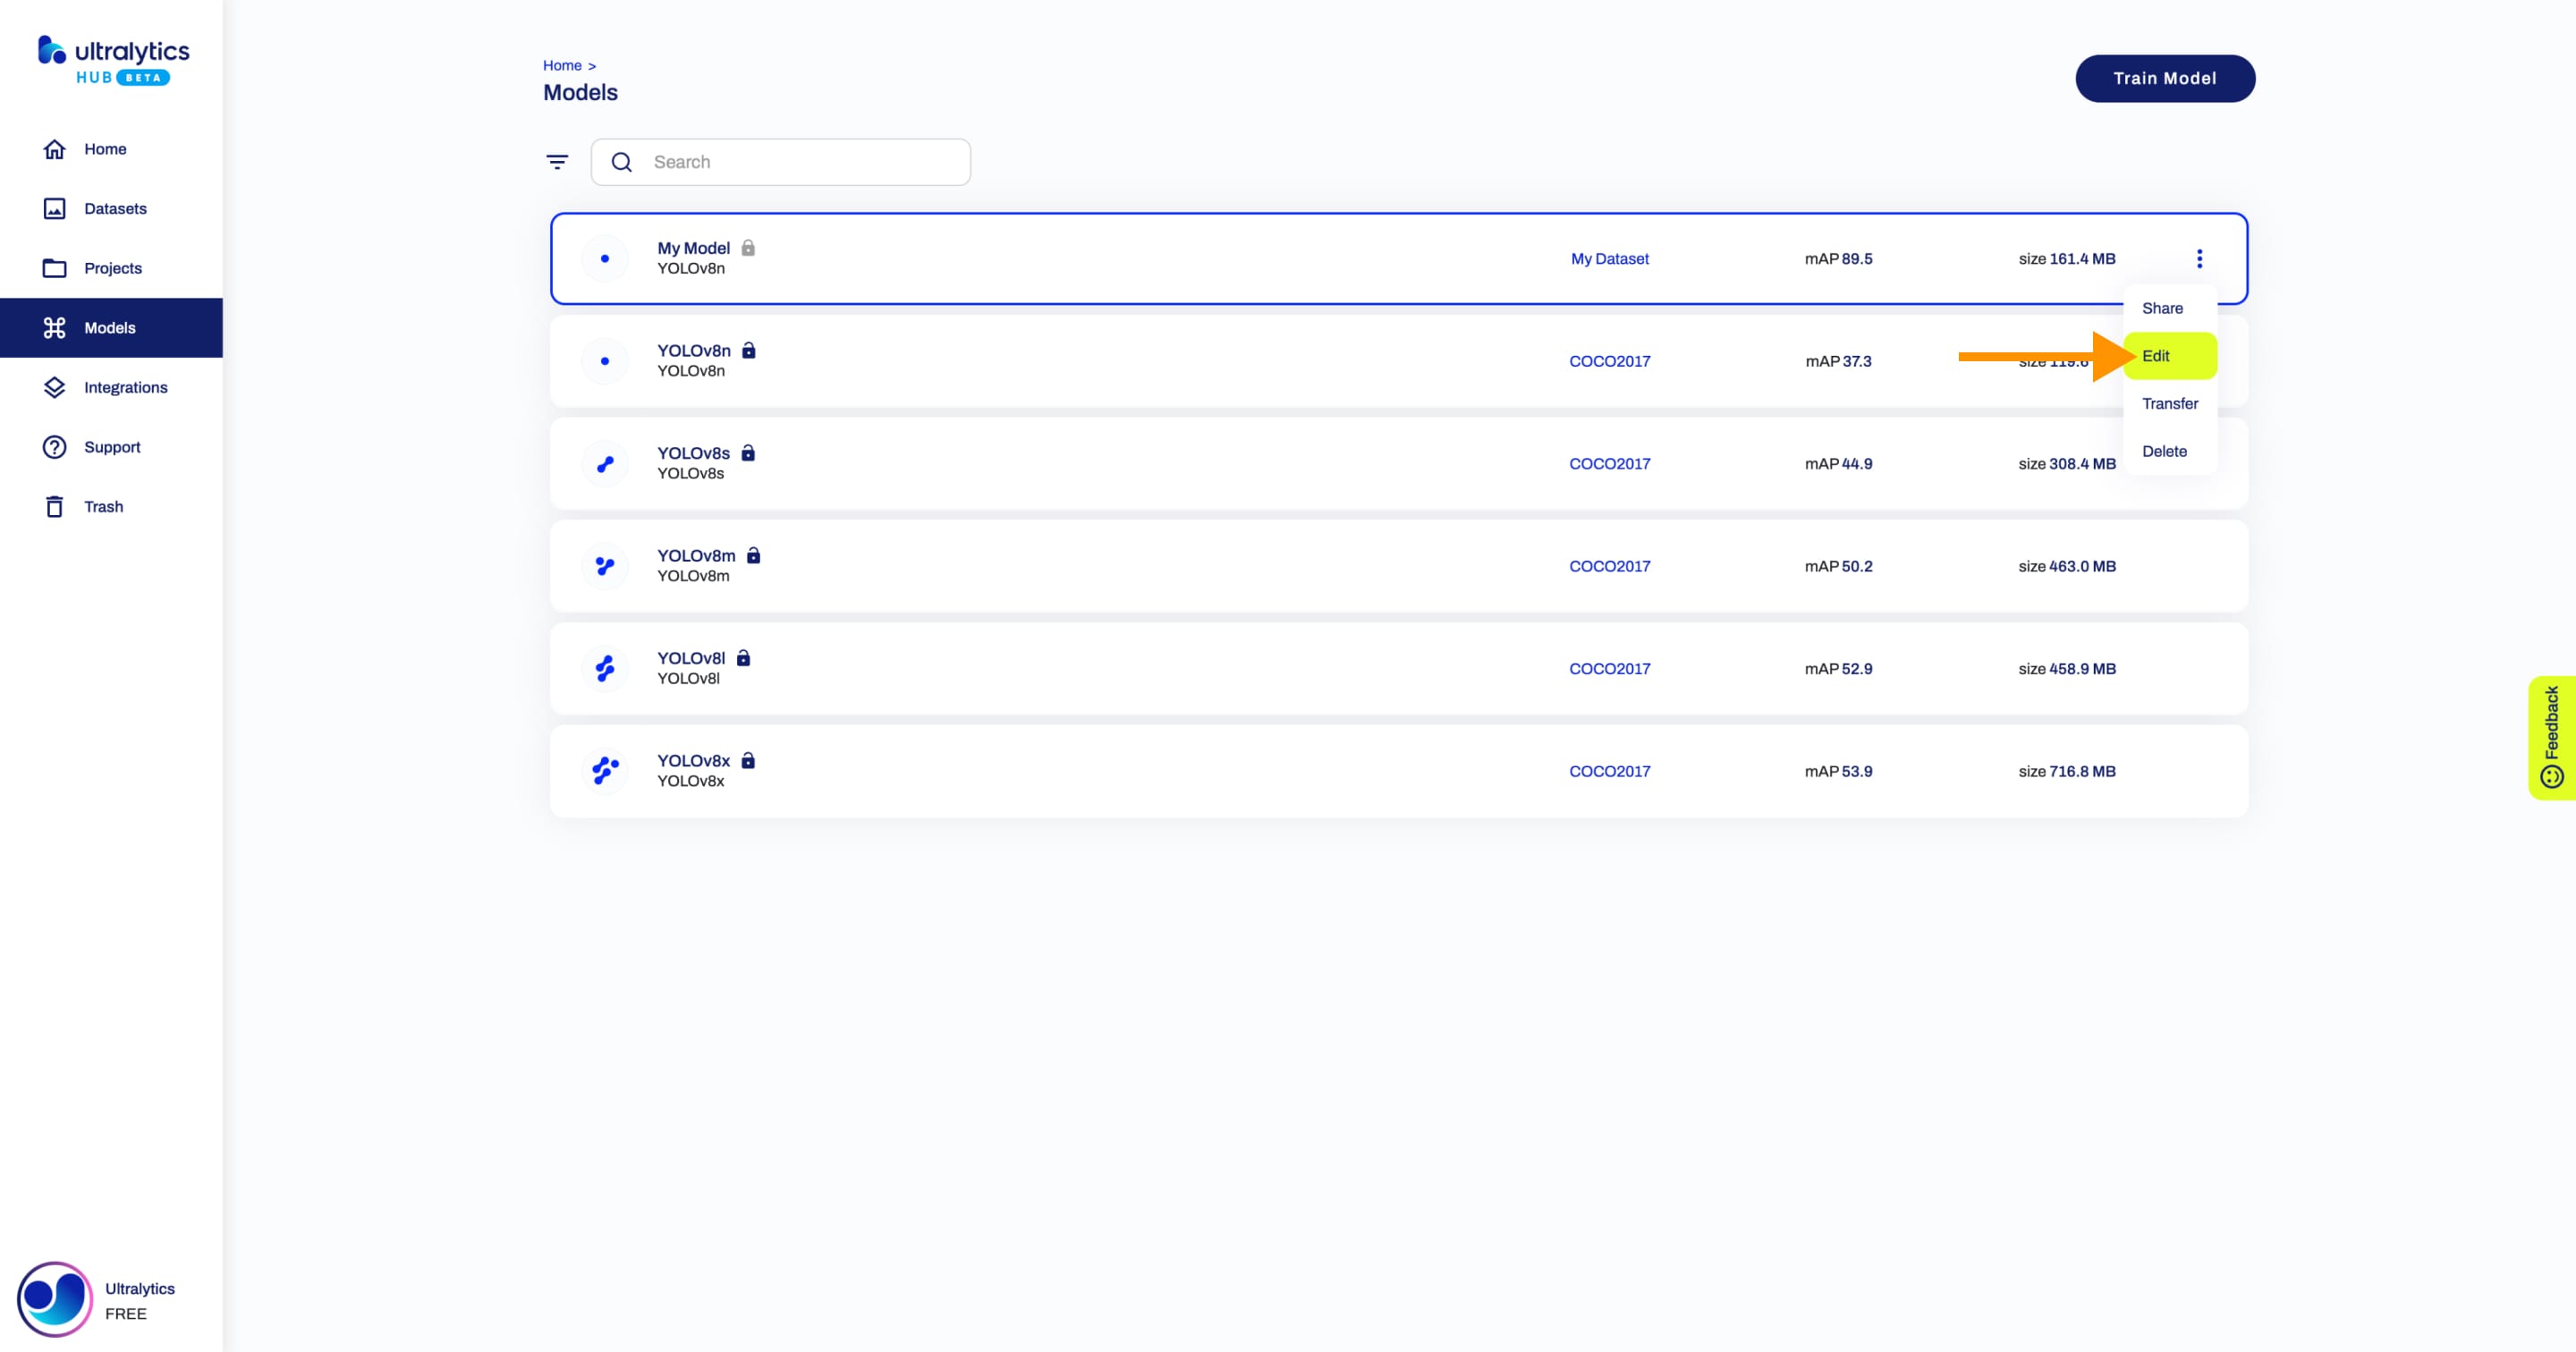
Task: Click the filter icon next to search bar
Action: pos(557,162)
